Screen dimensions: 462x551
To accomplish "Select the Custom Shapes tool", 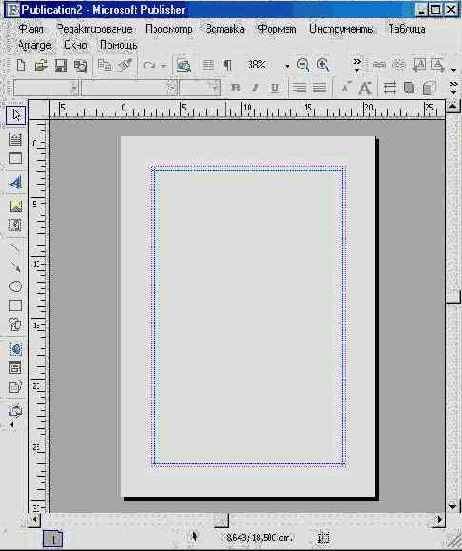I will tap(15, 324).
